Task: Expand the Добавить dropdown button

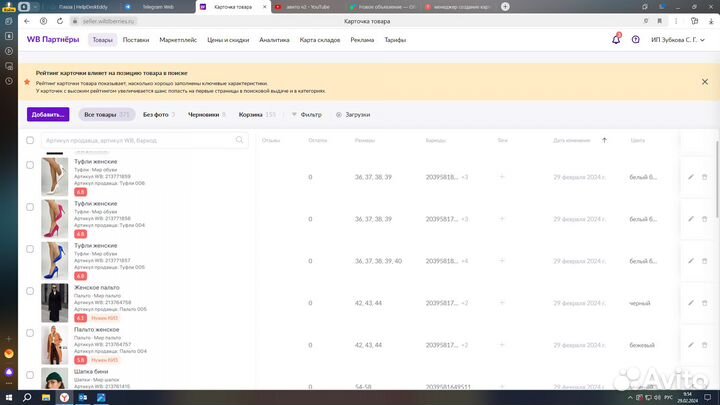Action: [48, 115]
